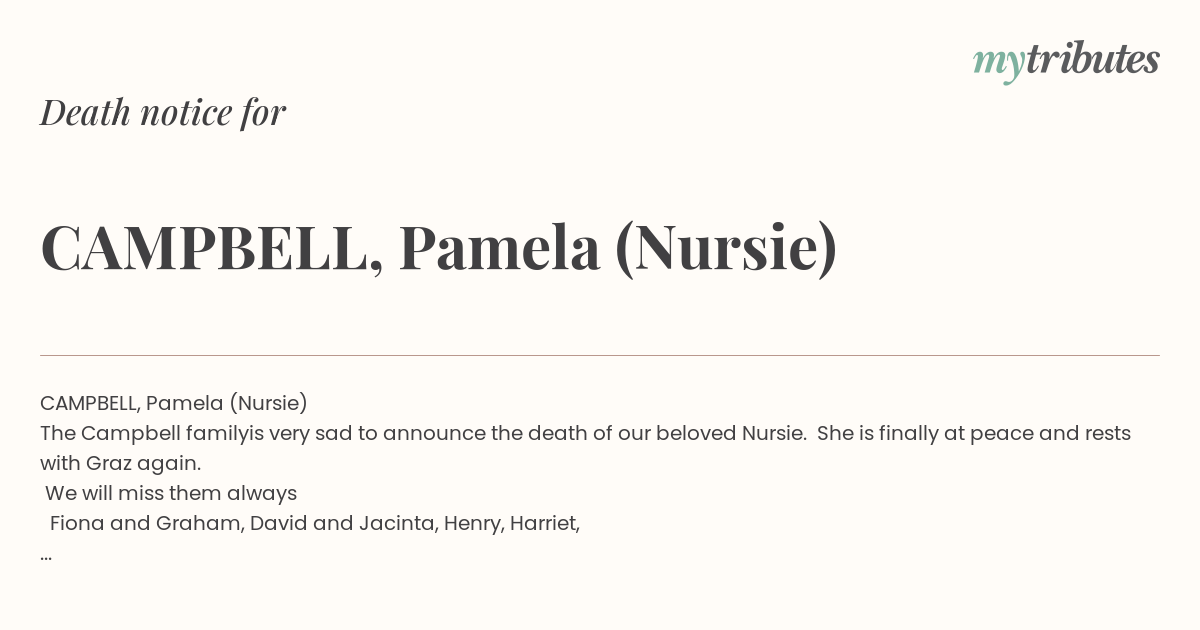Click the "tributes" word in the logo
1200x630 pixels.
pyautogui.click(x=1092, y=59)
